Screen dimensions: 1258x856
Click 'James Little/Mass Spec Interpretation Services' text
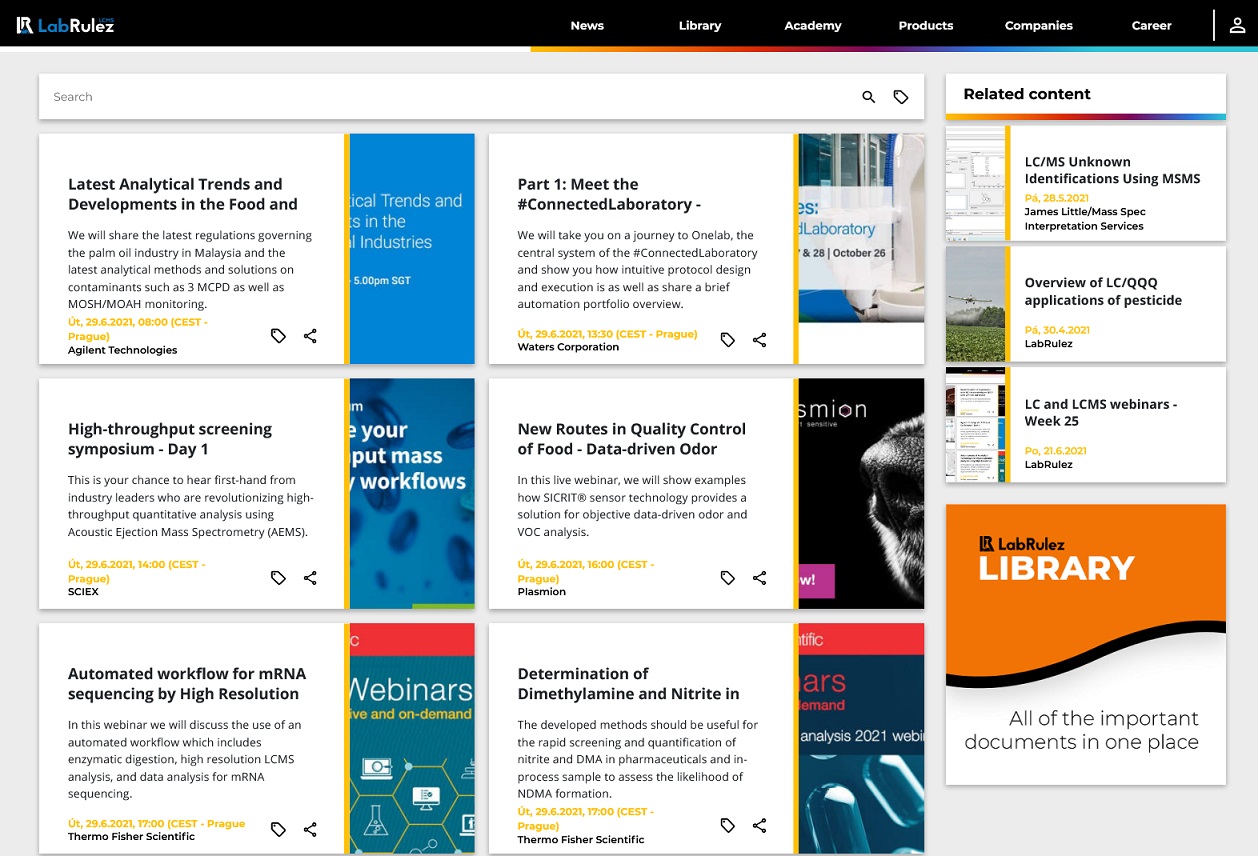click(x=1085, y=219)
